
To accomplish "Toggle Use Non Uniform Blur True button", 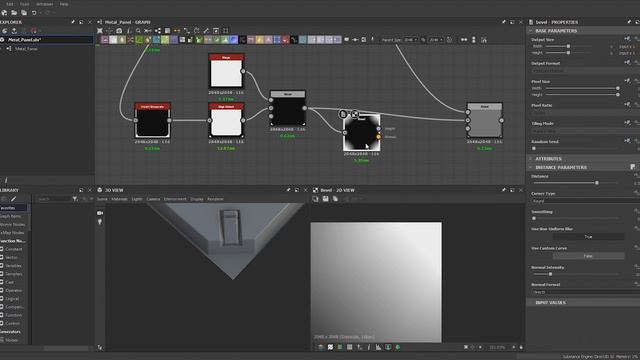I will click(x=588, y=237).
